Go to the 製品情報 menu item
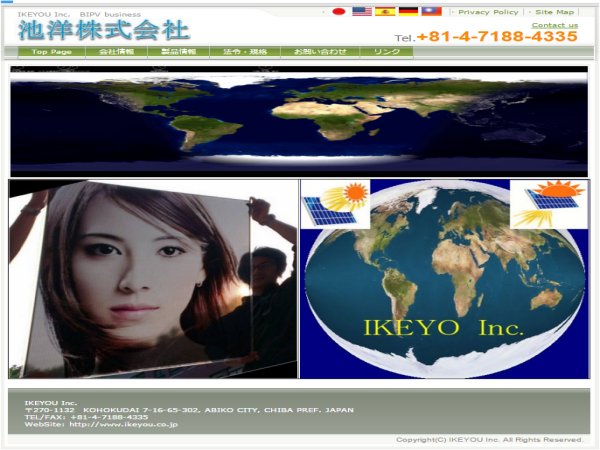This screenshot has width=600, height=450. (178, 52)
